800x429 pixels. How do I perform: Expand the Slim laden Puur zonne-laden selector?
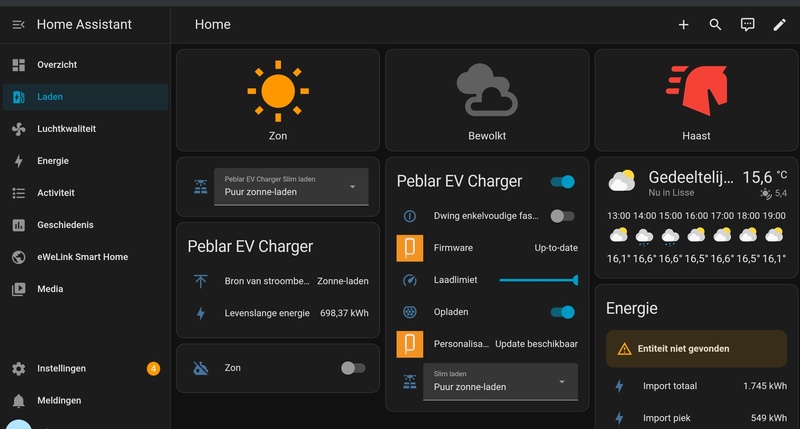pyautogui.click(x=501, y=382)
